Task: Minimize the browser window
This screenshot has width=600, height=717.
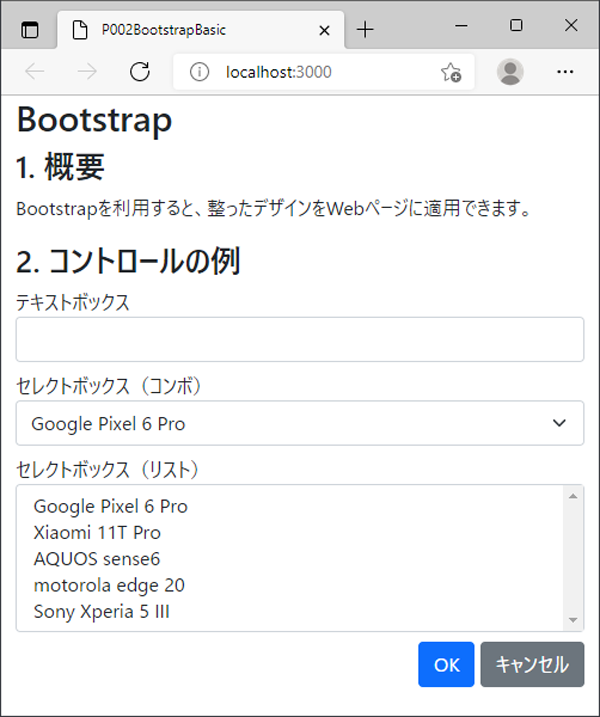Action: pos(461,26)
